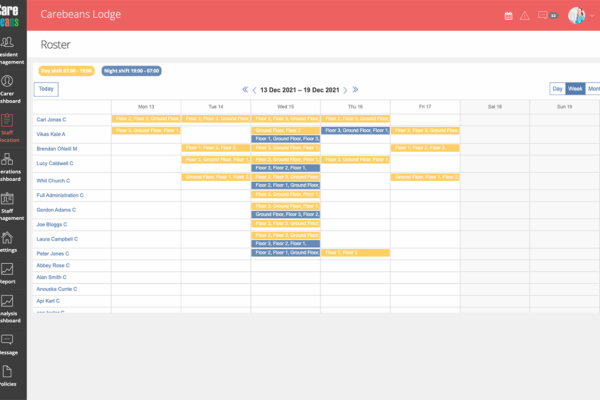Jump forward with the double right arrow
The height and width of the screenshot is (400, 600).
point(355,89)
